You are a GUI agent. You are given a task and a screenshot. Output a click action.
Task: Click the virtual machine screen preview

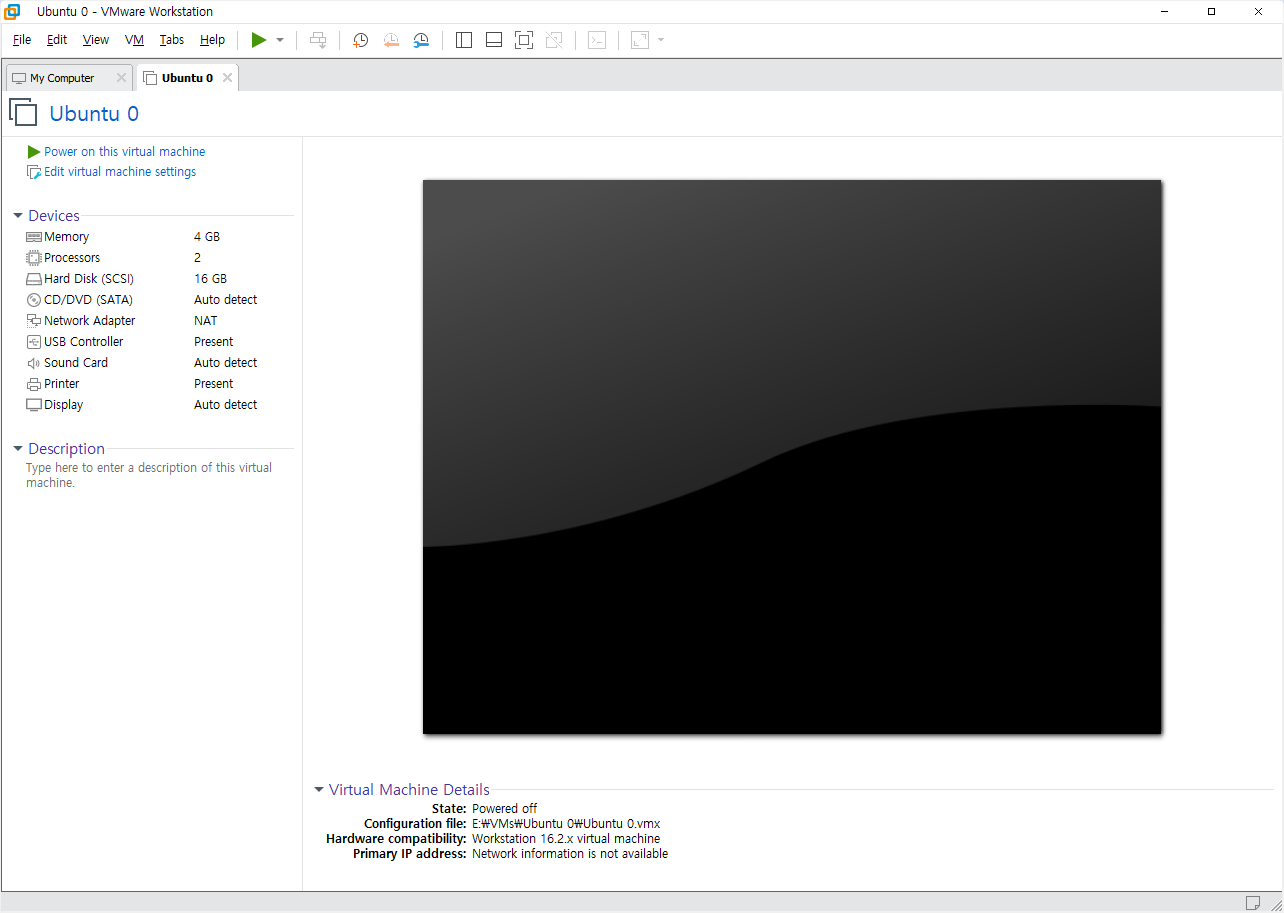tap(792, 457)
